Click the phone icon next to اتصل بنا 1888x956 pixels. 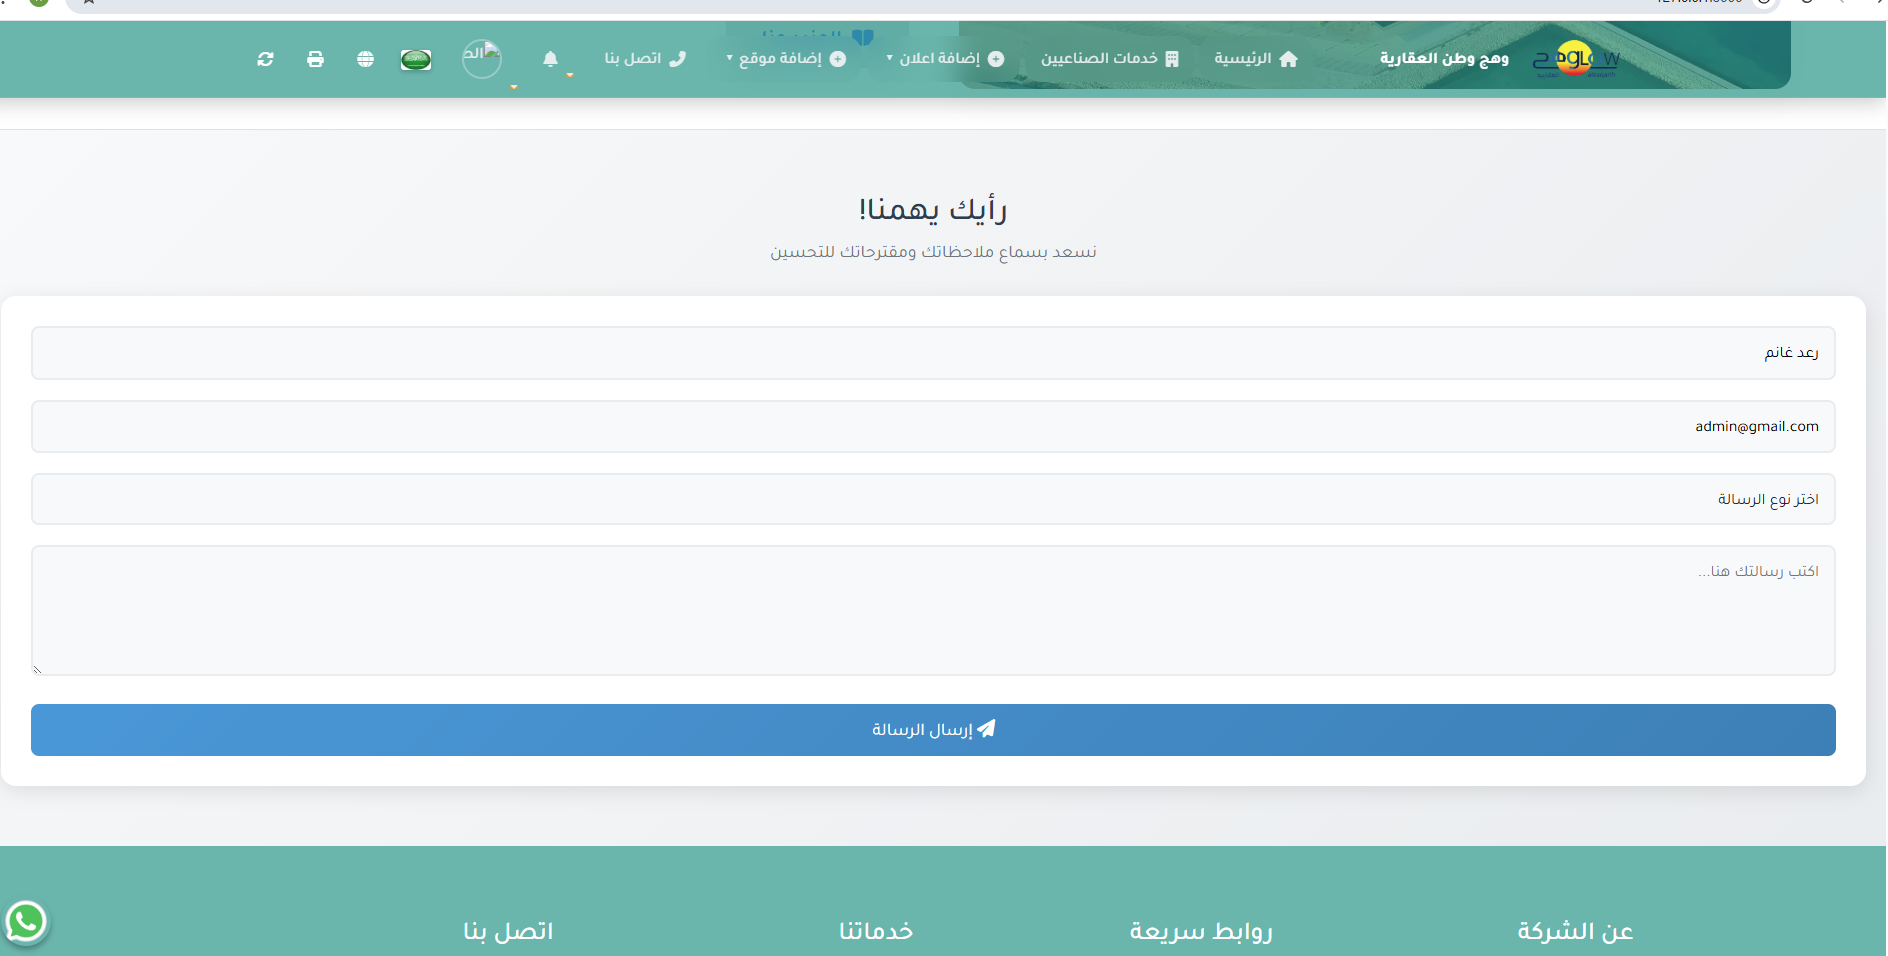coord(675,58)
